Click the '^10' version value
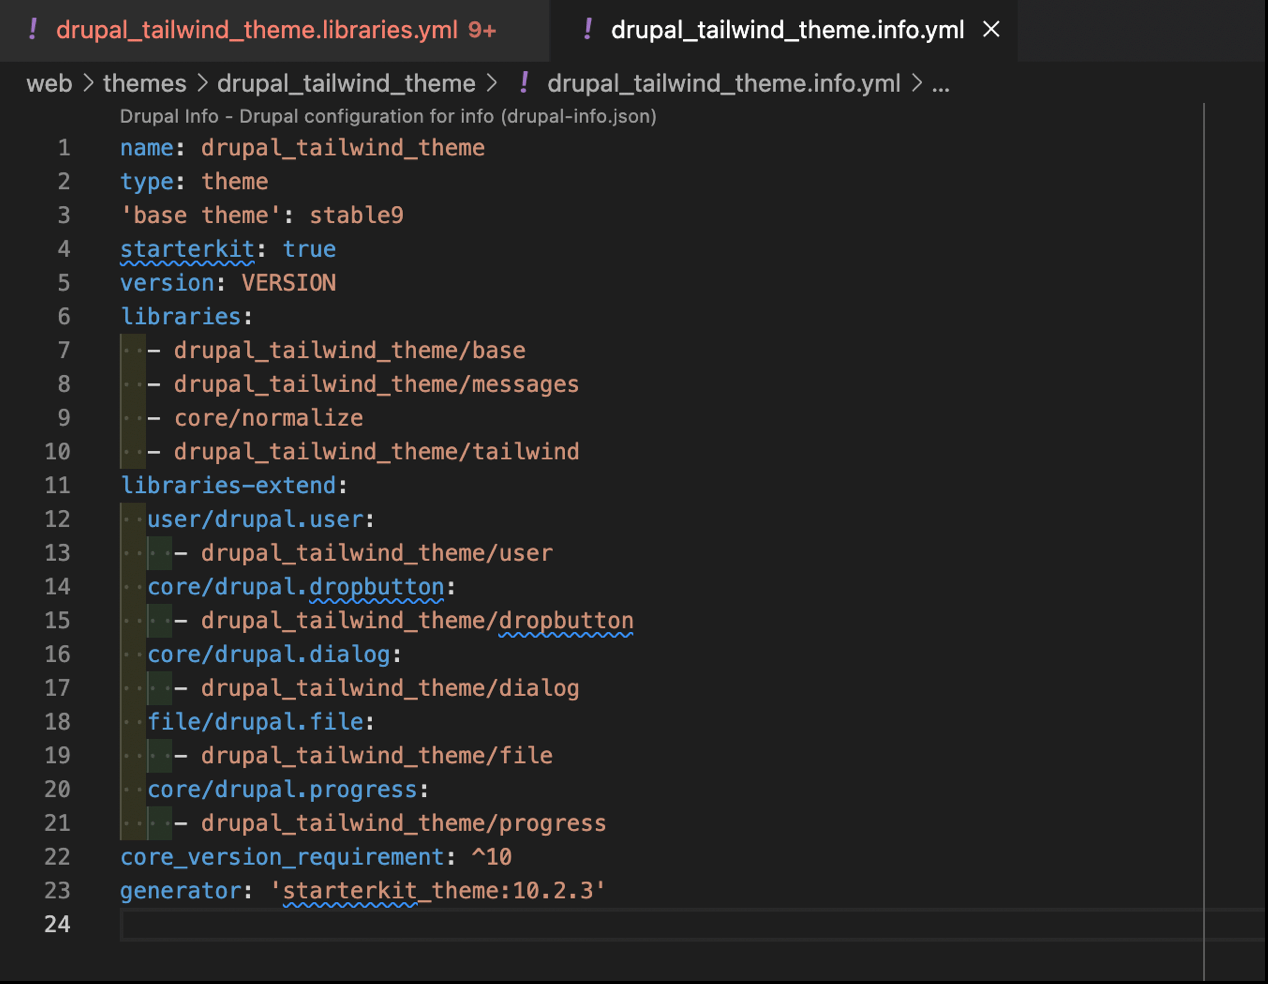Screen dimensions: 1268x984 (x=492, y=857)
